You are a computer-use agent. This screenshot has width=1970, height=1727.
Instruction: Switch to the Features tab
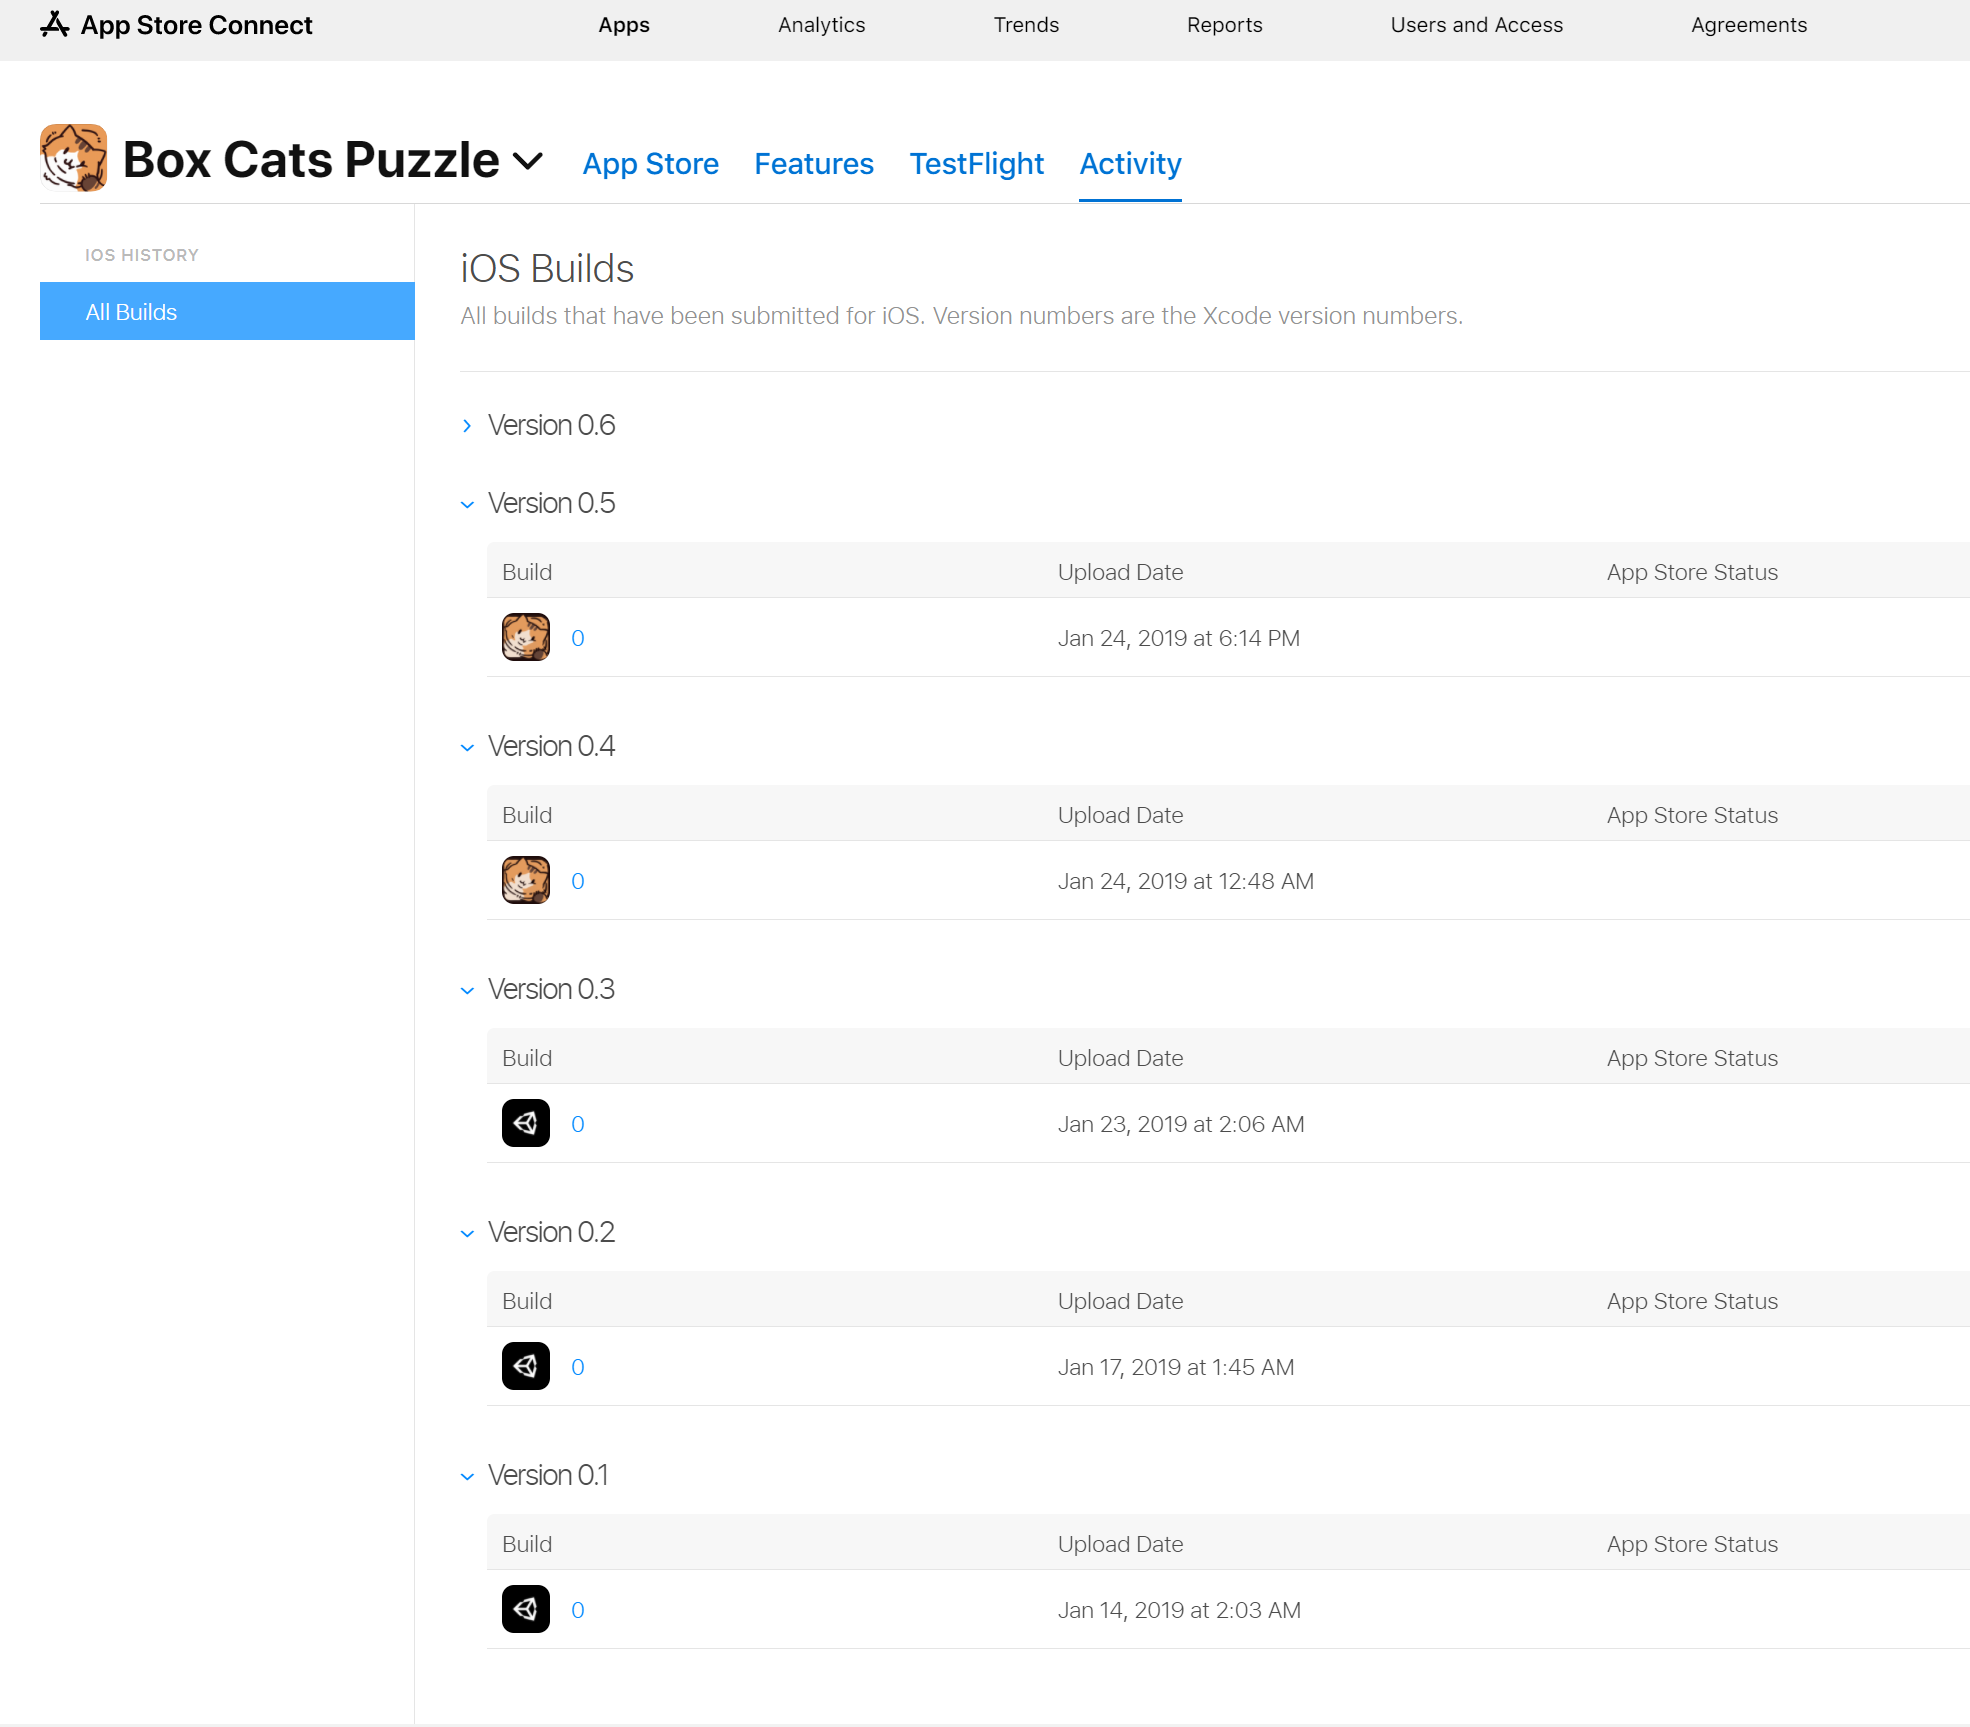[814, 164]
